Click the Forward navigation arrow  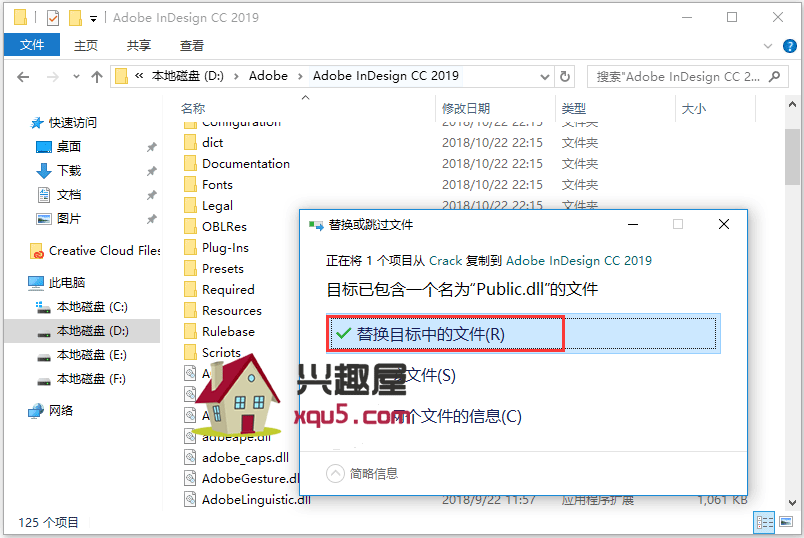52,77
